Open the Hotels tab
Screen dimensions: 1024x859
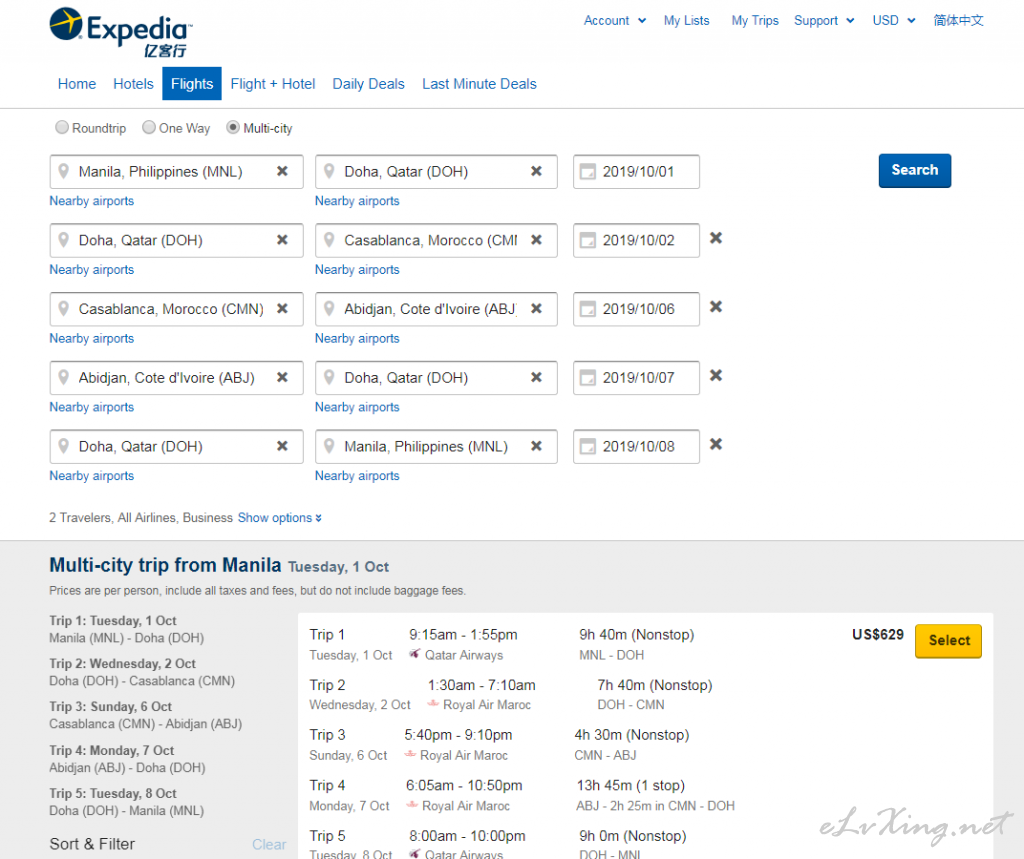133,84
